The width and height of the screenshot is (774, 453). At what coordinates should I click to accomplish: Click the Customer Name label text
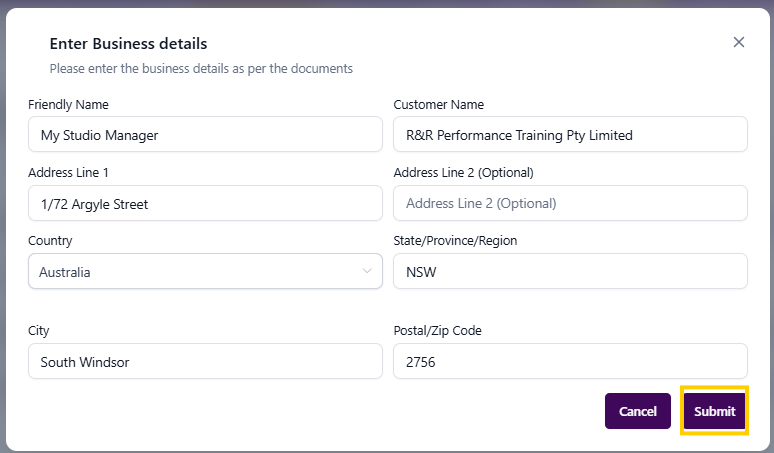click(x=439, y=105)
